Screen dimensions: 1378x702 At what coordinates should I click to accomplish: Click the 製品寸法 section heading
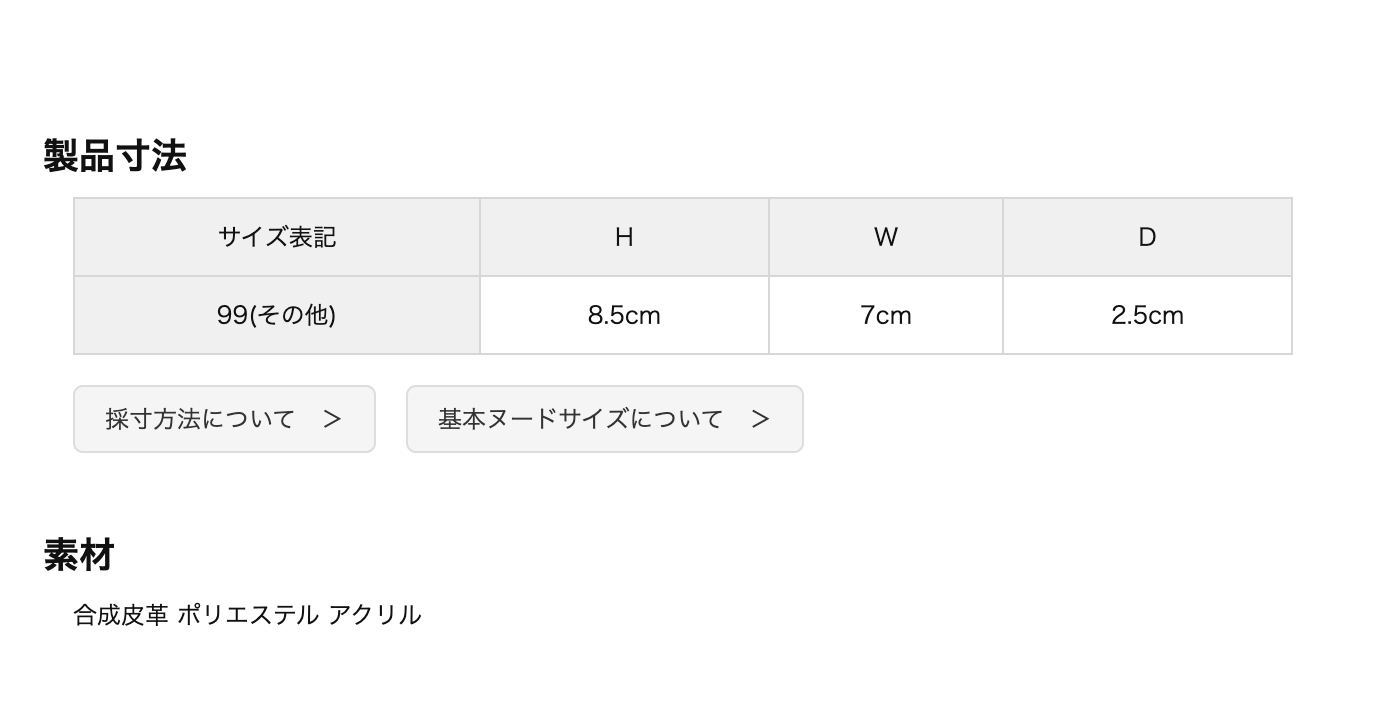pyautogui.click(x=115, y=156)
